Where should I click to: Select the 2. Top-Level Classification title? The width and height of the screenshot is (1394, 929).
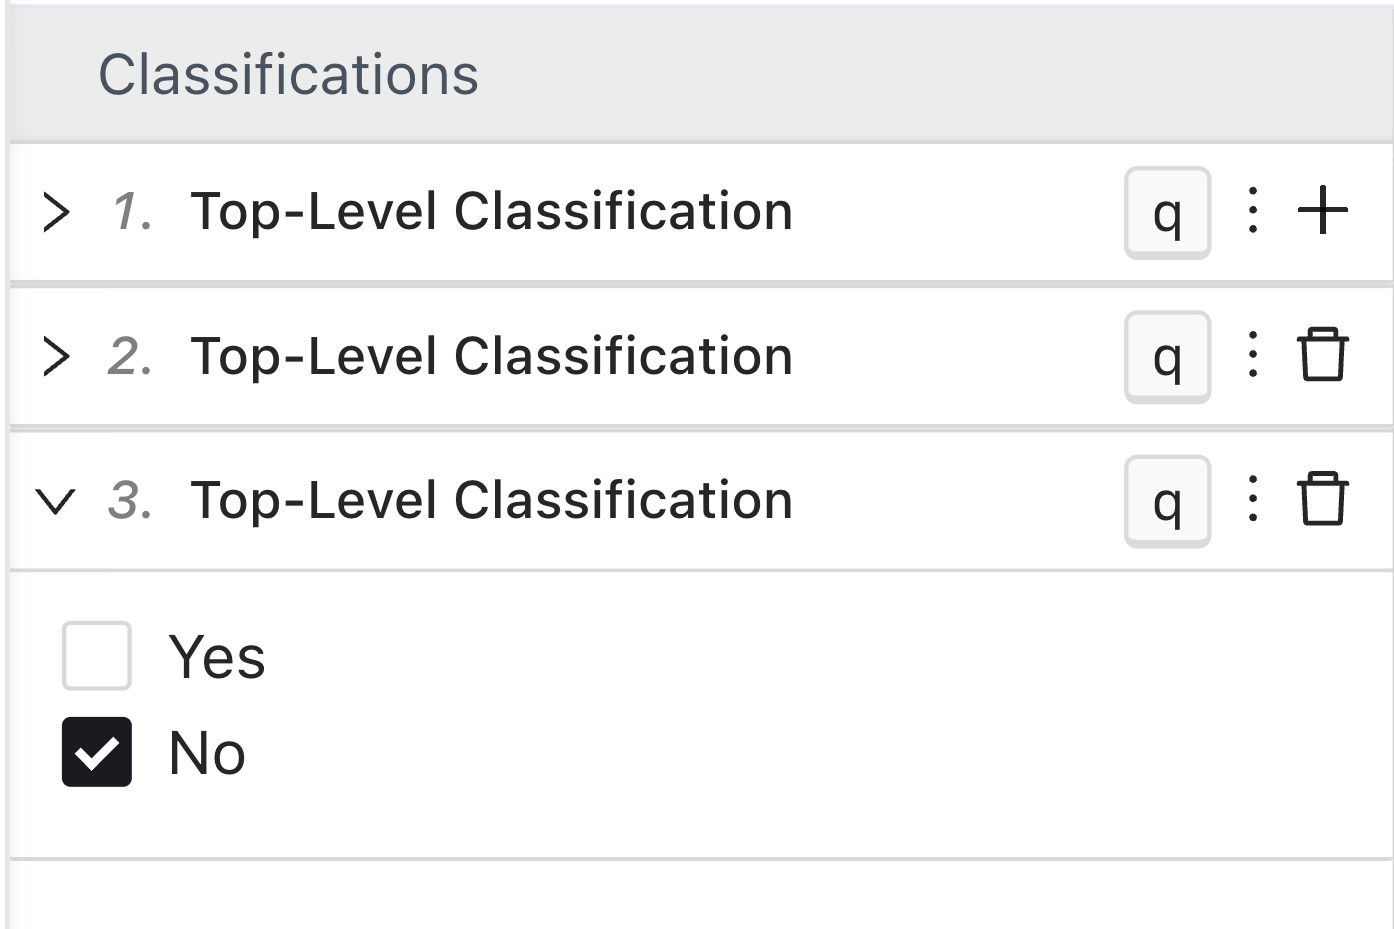(490, 356)
